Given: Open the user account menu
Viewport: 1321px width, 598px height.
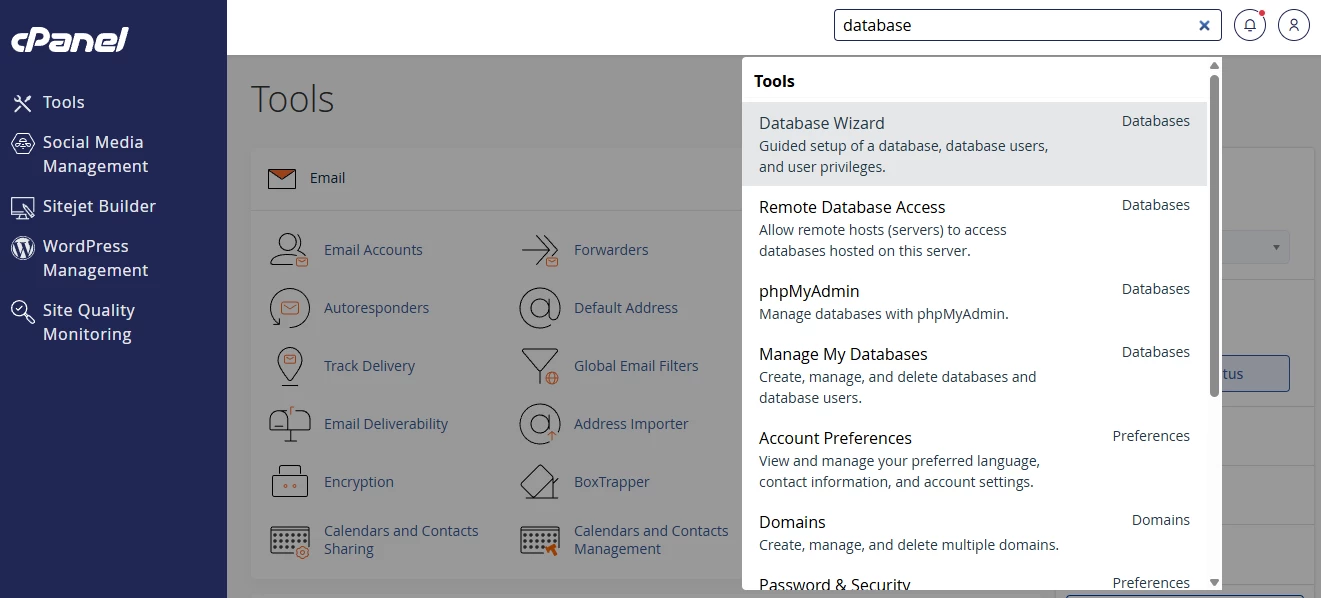Looking at the screenshot, I should point(1294,24).
